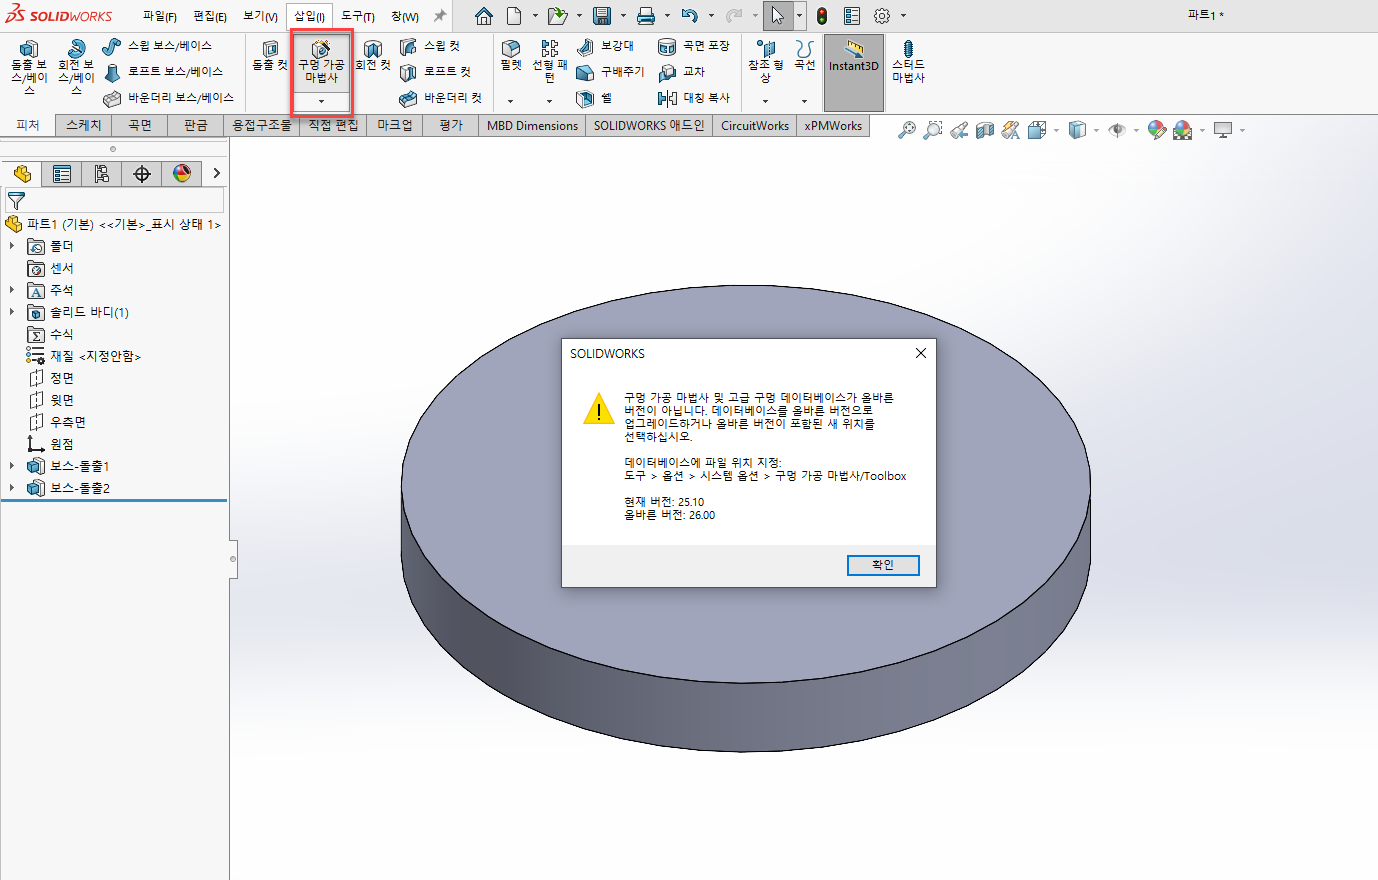Image resolution: width=1378 pixels, height=880 pixels.
Task: Add a 보강대 rib feature
Action: pyautogui.click(x=606, y=46)
